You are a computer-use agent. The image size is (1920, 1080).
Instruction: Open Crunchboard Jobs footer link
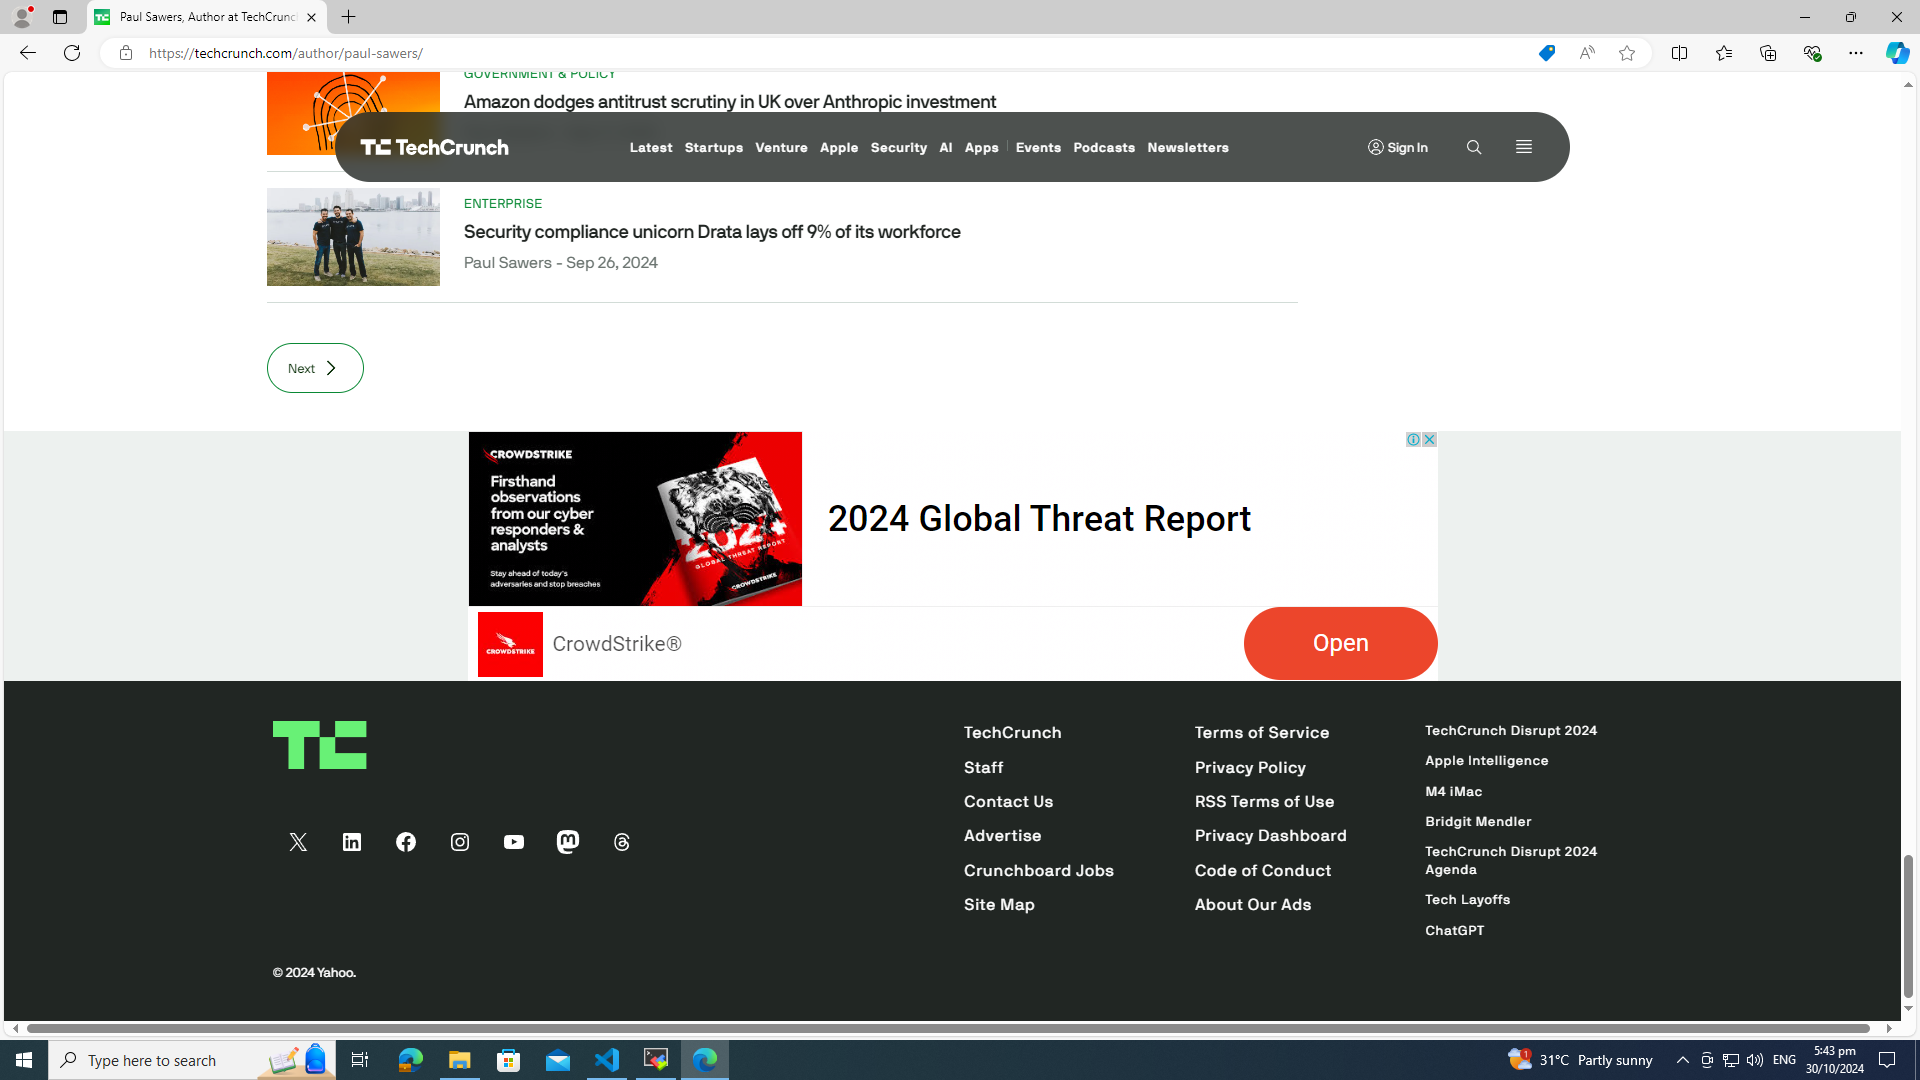1039,871
